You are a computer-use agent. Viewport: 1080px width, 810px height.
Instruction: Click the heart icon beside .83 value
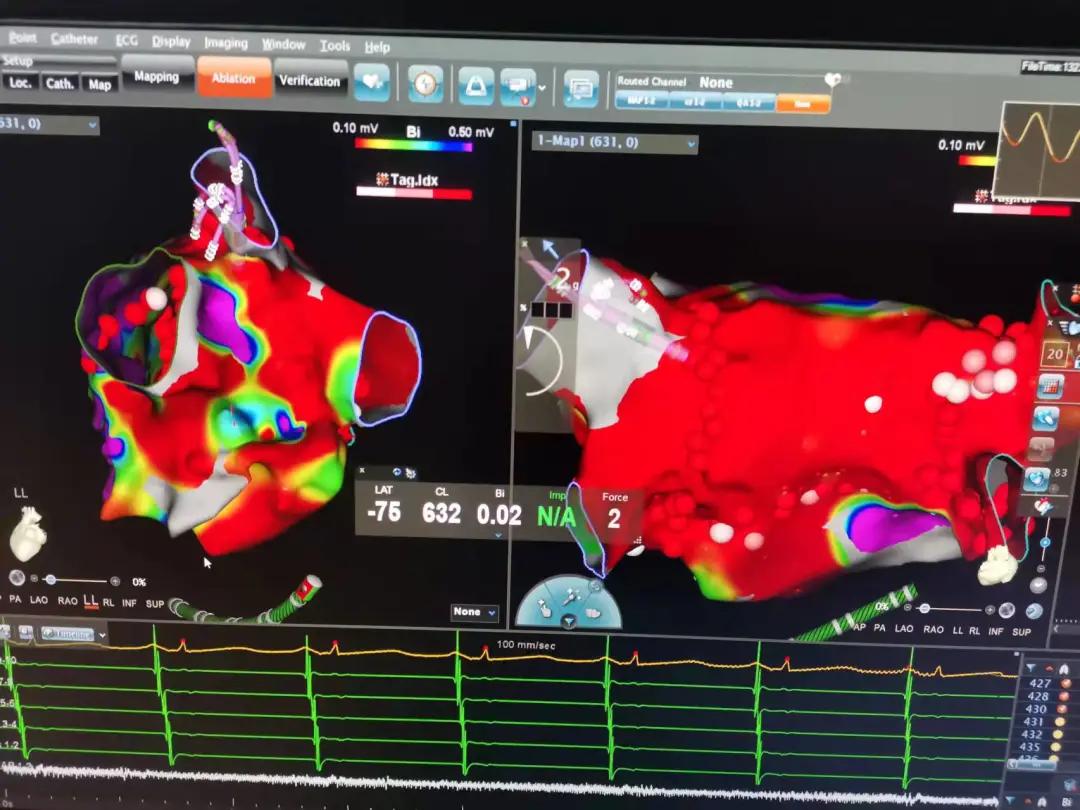tap(1037, 478)
